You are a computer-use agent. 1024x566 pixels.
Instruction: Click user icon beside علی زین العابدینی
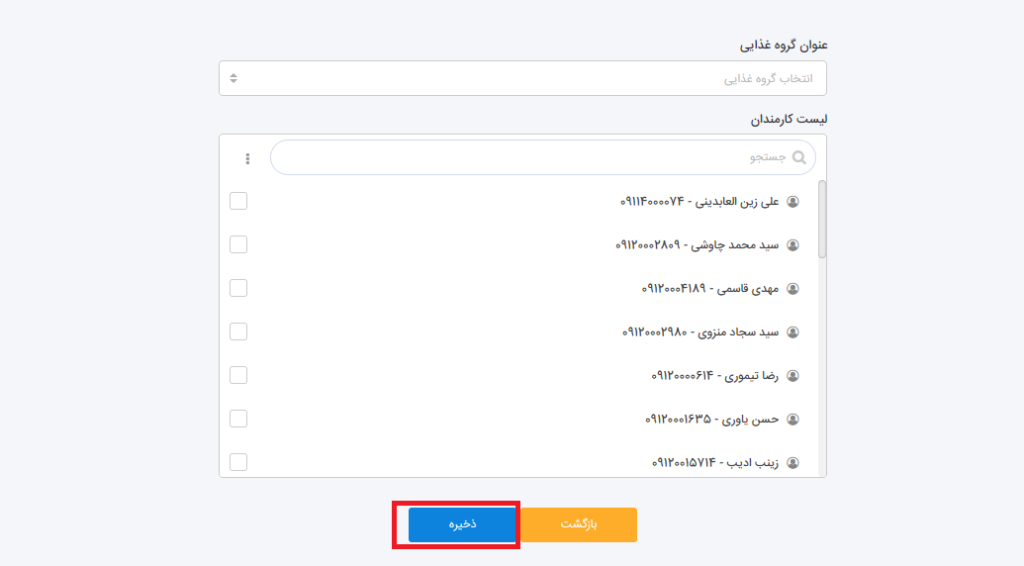tap(794, 202)
